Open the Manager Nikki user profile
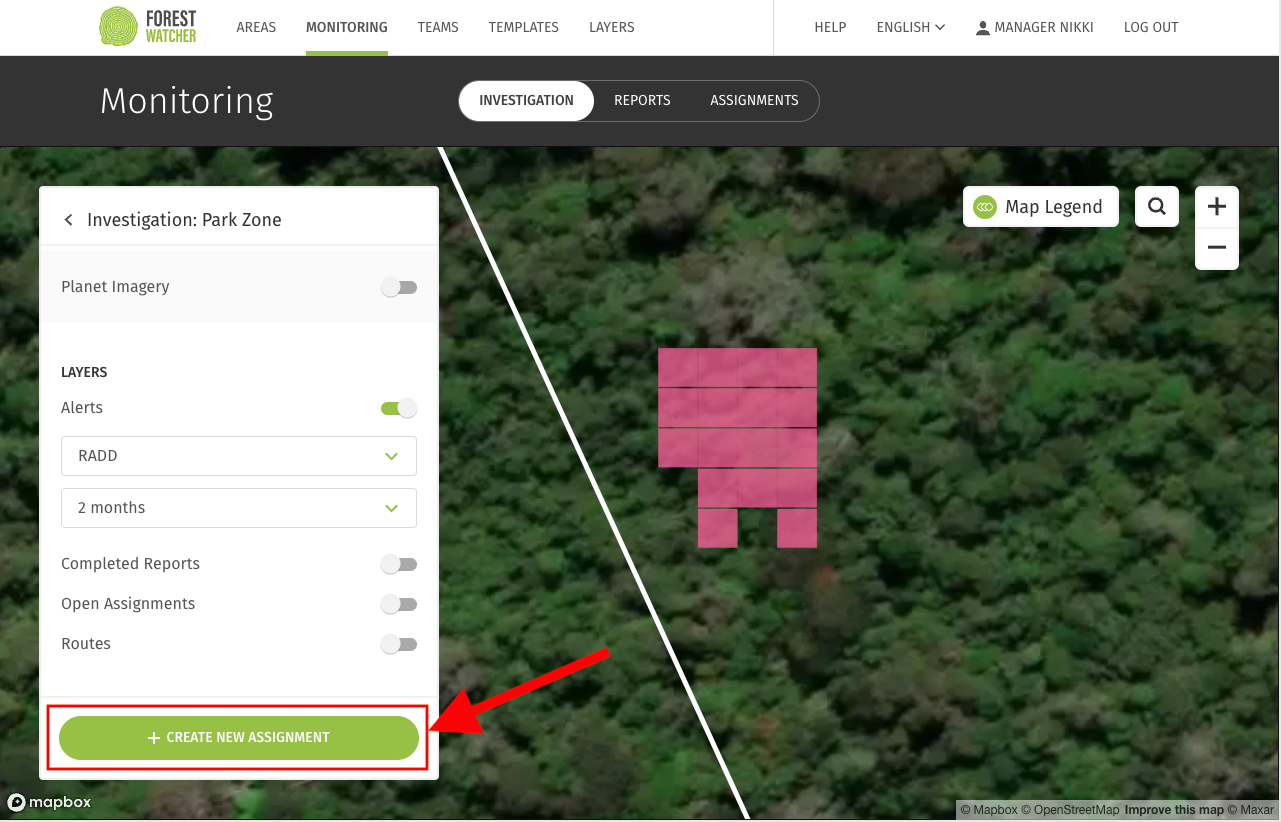Image resolution: width=1281 pixels, height=822 pixels. pos(1034,27)
